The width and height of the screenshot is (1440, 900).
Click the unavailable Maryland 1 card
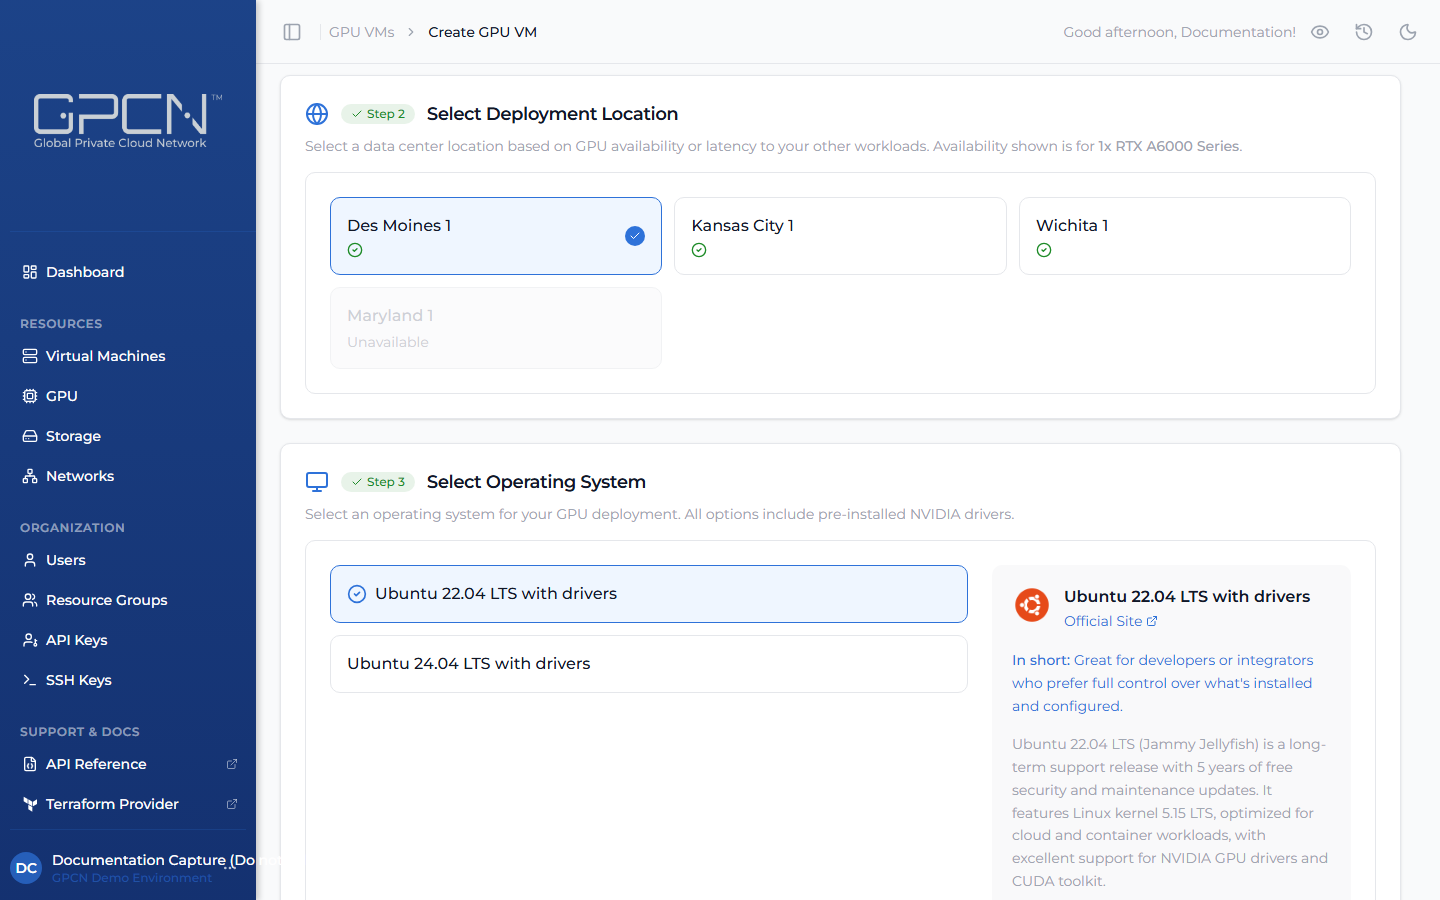[496, 328]
